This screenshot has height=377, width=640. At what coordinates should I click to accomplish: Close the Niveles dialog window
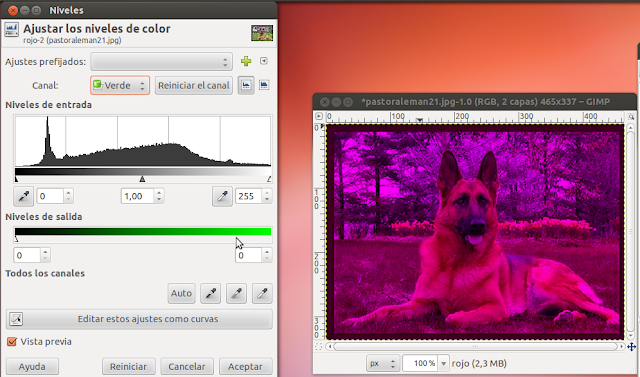pos(13,10)
